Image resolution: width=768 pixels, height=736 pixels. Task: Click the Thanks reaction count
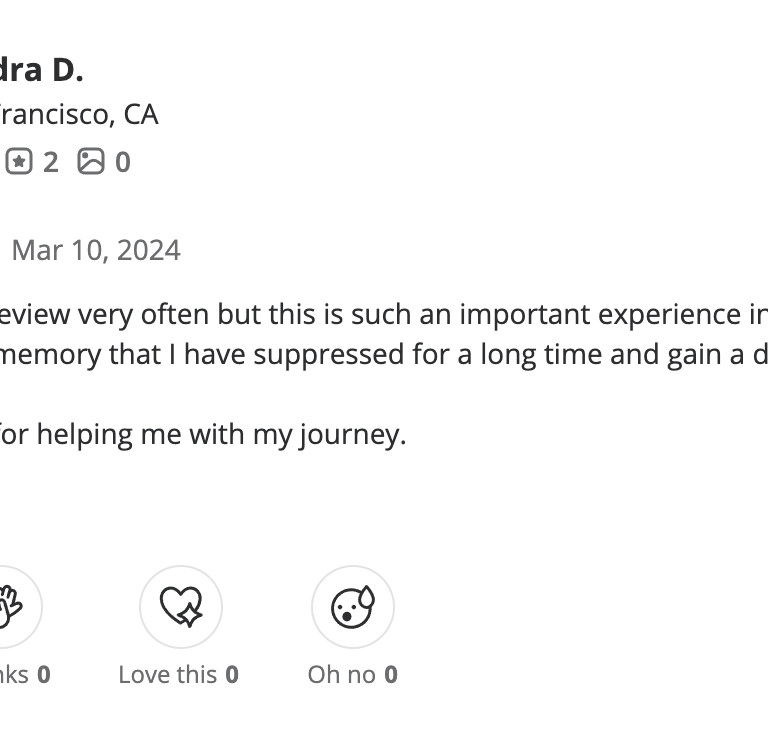pos(44,675)
